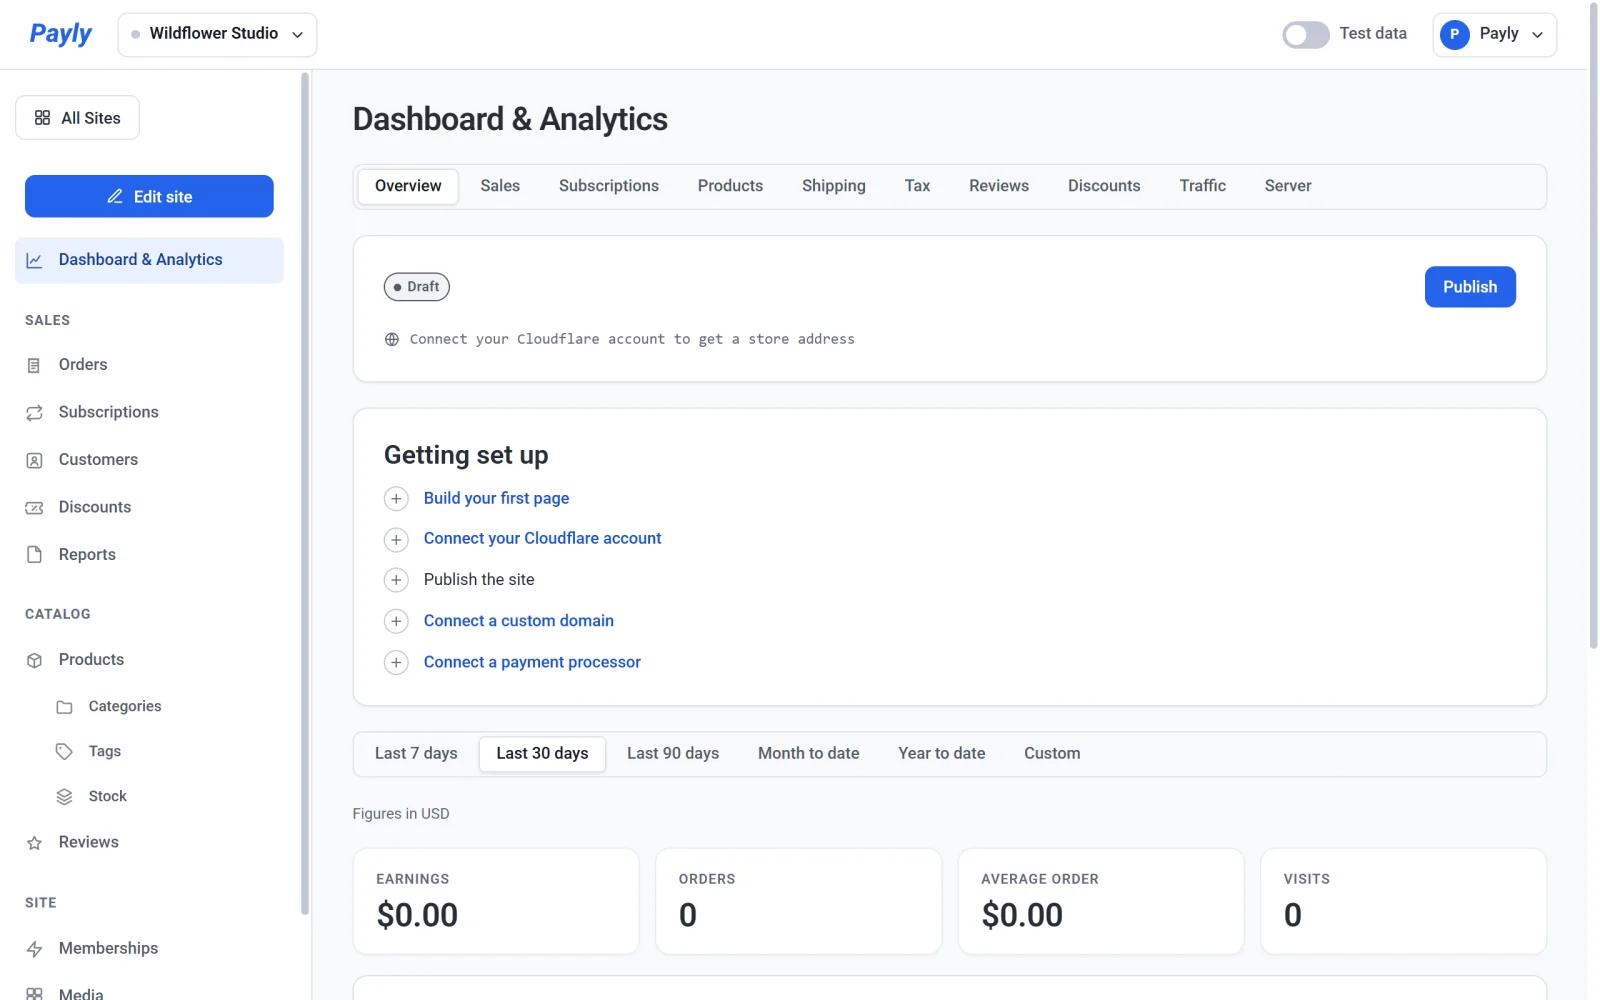Switch to the Subscriptions tab
Screen dimensions: 1600x1000
tap(609, 186)
